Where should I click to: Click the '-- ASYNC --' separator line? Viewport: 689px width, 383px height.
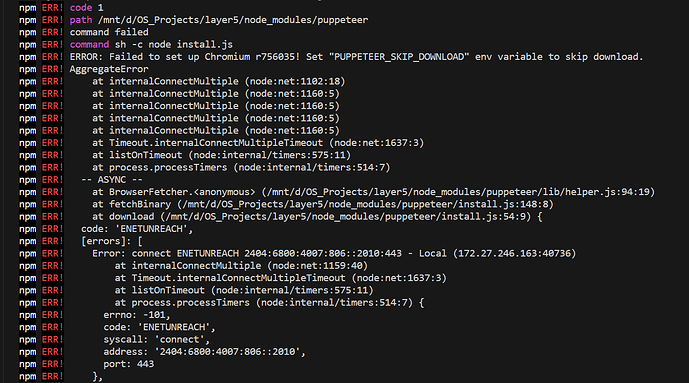coord(112,180)
